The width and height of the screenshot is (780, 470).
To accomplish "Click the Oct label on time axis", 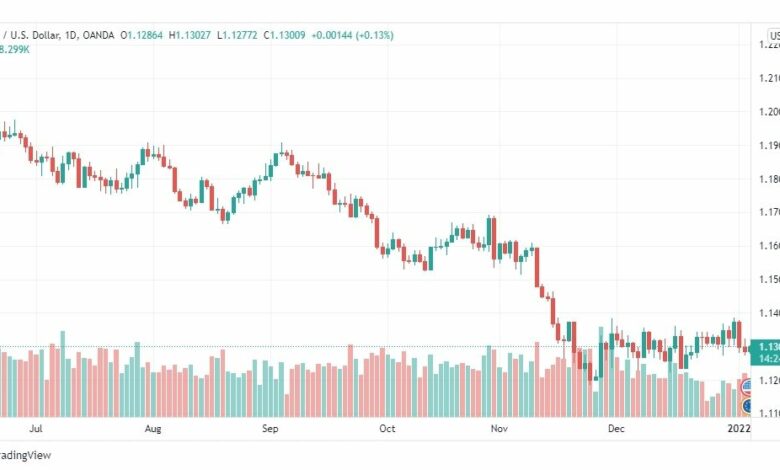I will [387, 428].
